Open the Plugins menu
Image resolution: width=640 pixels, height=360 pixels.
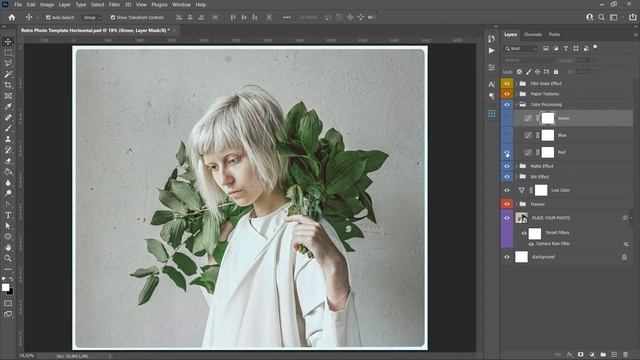tap(159, 4)
